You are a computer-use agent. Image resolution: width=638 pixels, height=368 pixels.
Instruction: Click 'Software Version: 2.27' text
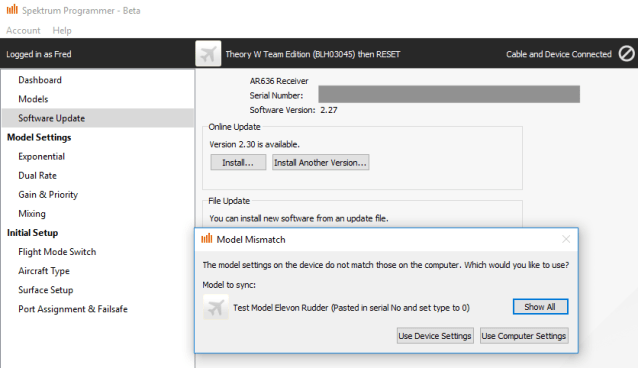point(293,110)
